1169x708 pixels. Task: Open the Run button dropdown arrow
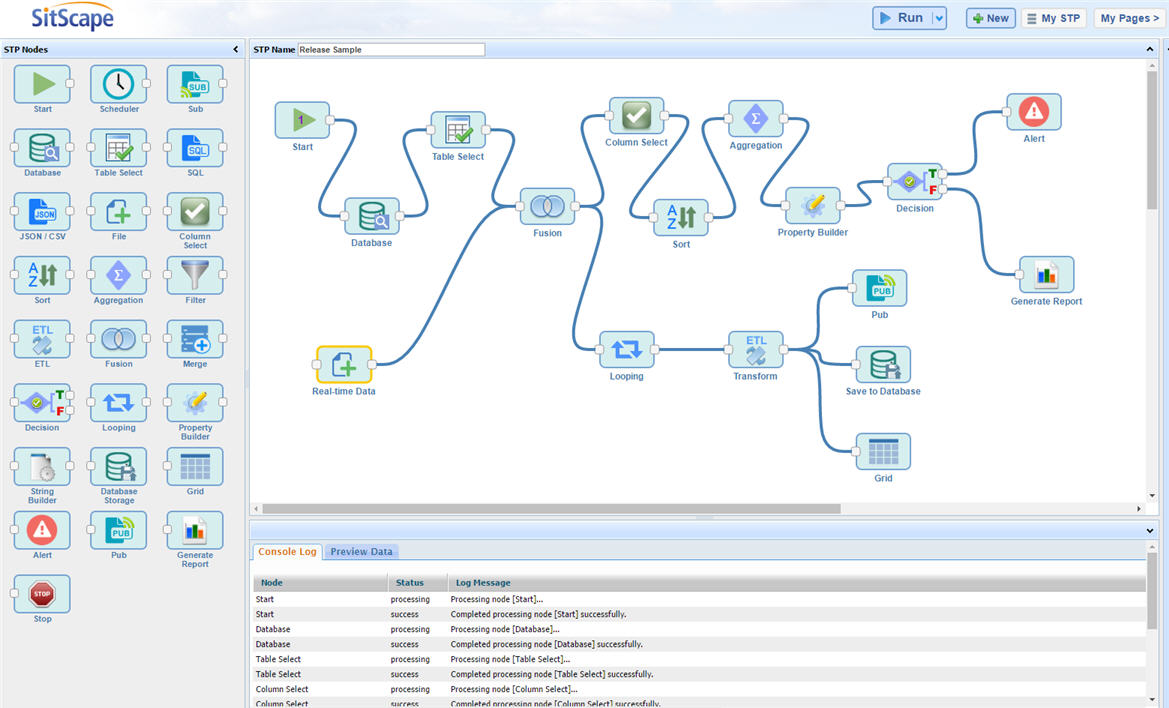[938, 18]
